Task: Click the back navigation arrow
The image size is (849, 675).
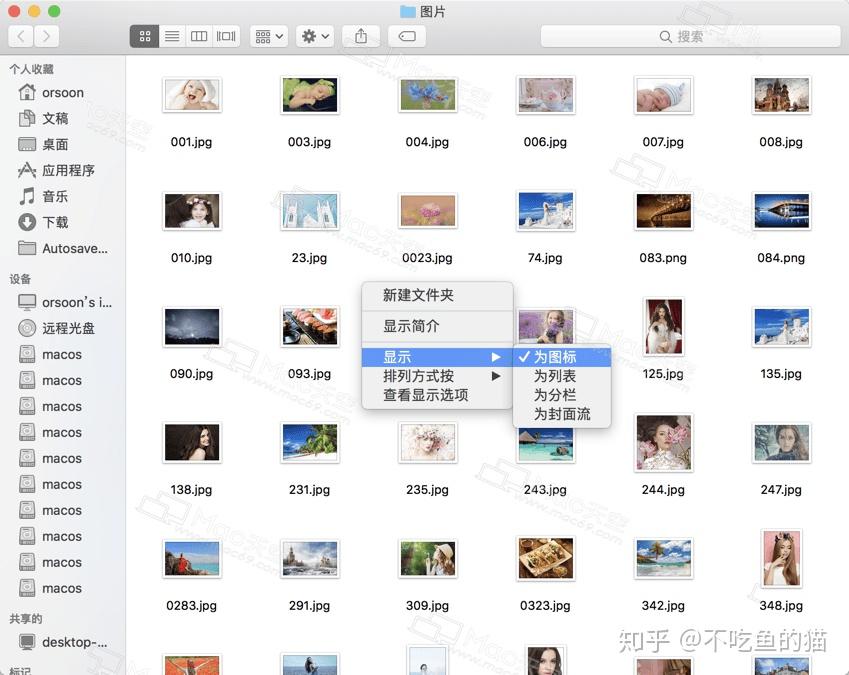Action: (19, 35)
